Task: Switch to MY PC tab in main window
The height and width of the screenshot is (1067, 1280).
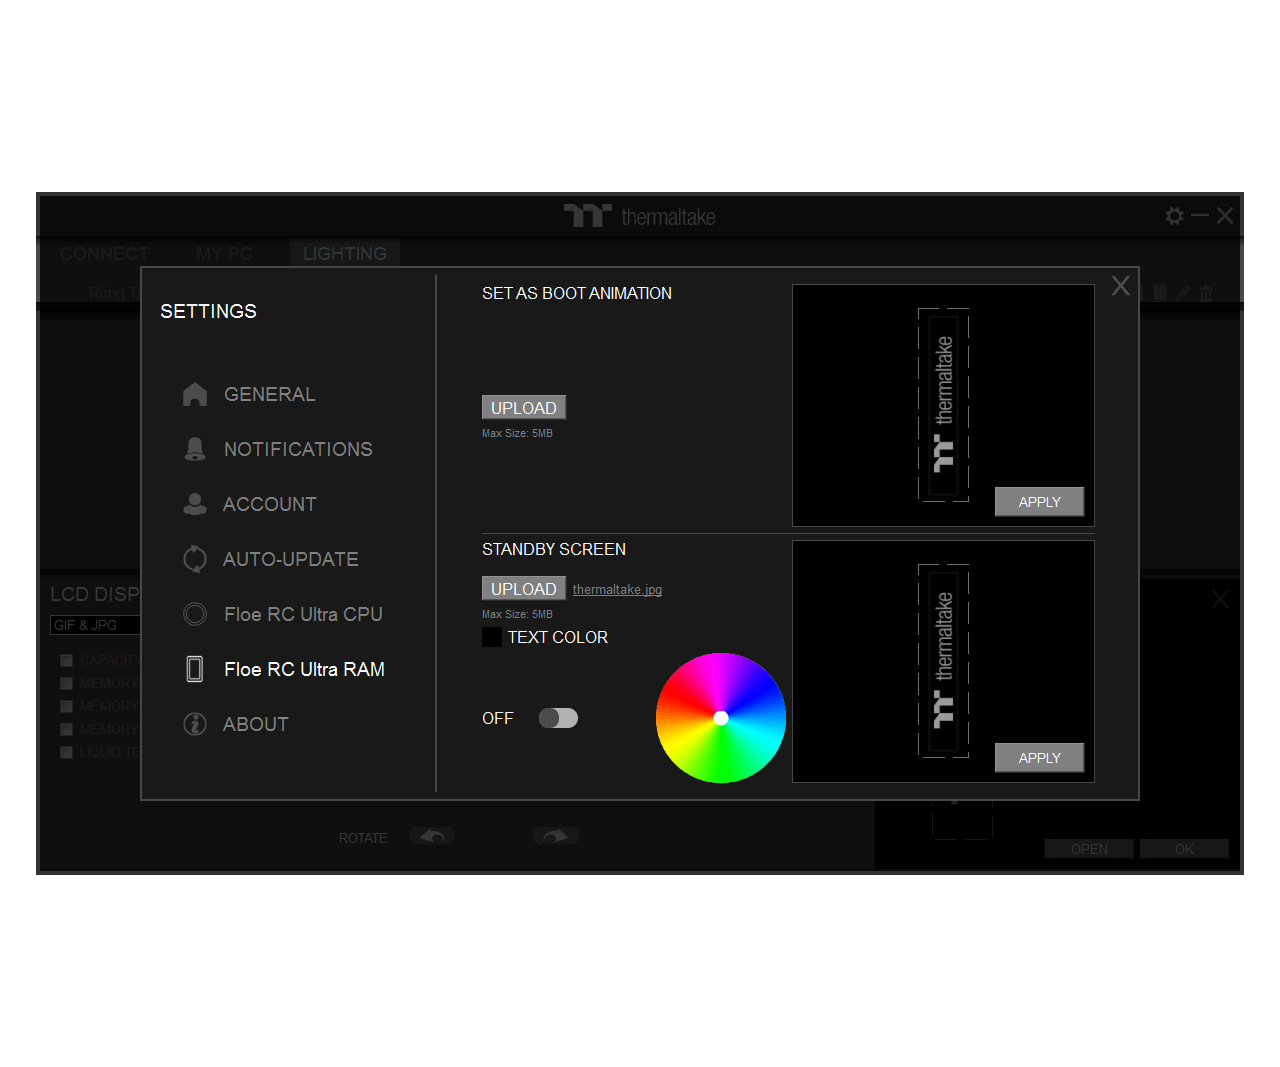Action: pos(224,254)
